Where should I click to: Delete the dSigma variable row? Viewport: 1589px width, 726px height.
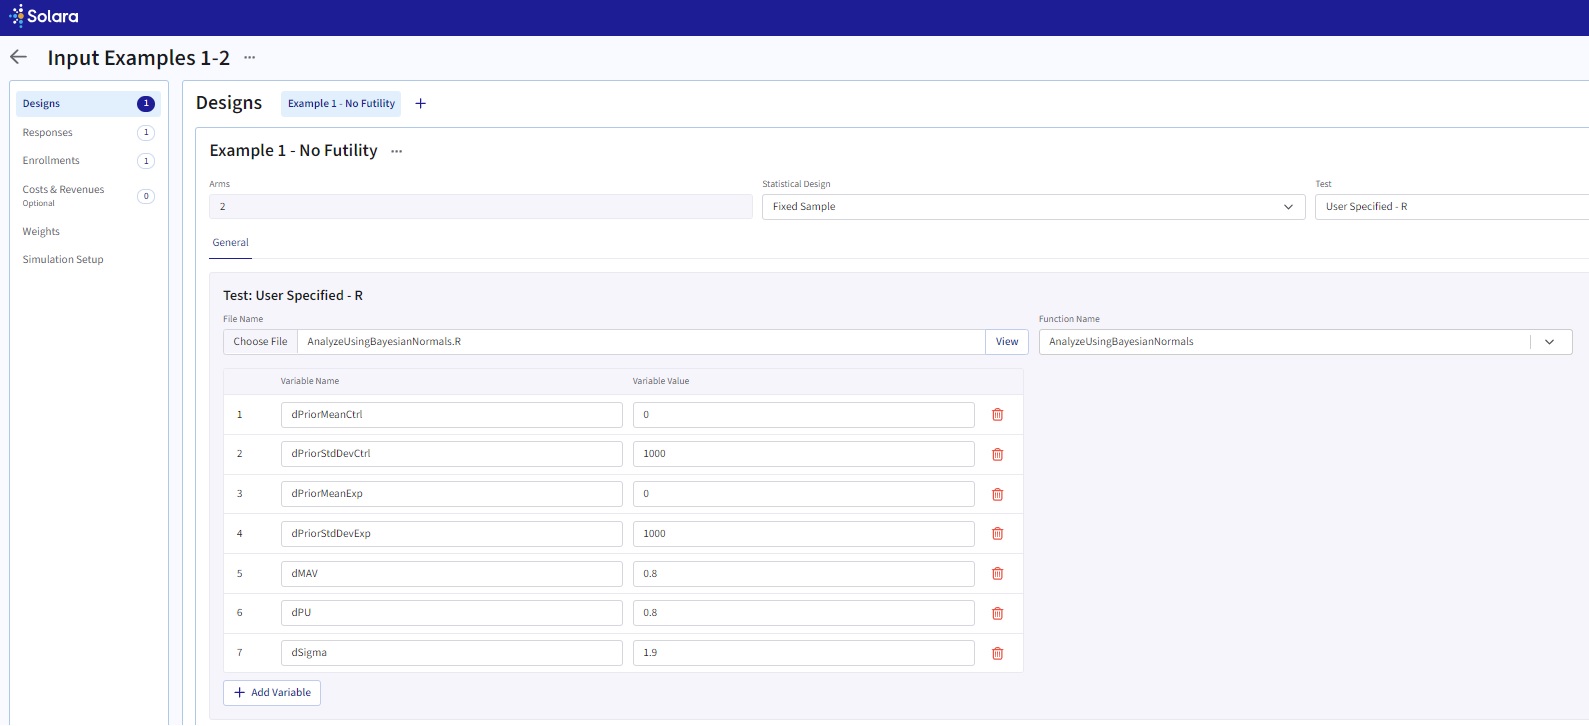click(x=997, y=653)
